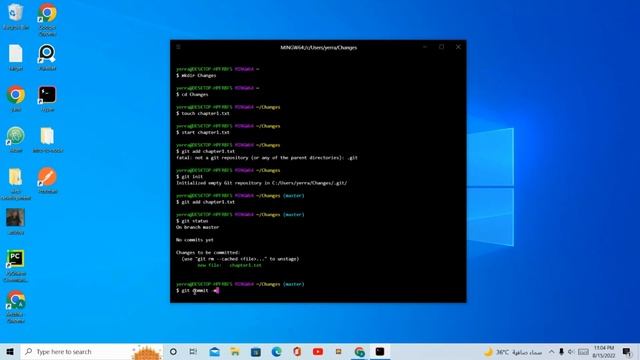Open the bottom Google Chrome profile shortcut

[x=16, y=307]
